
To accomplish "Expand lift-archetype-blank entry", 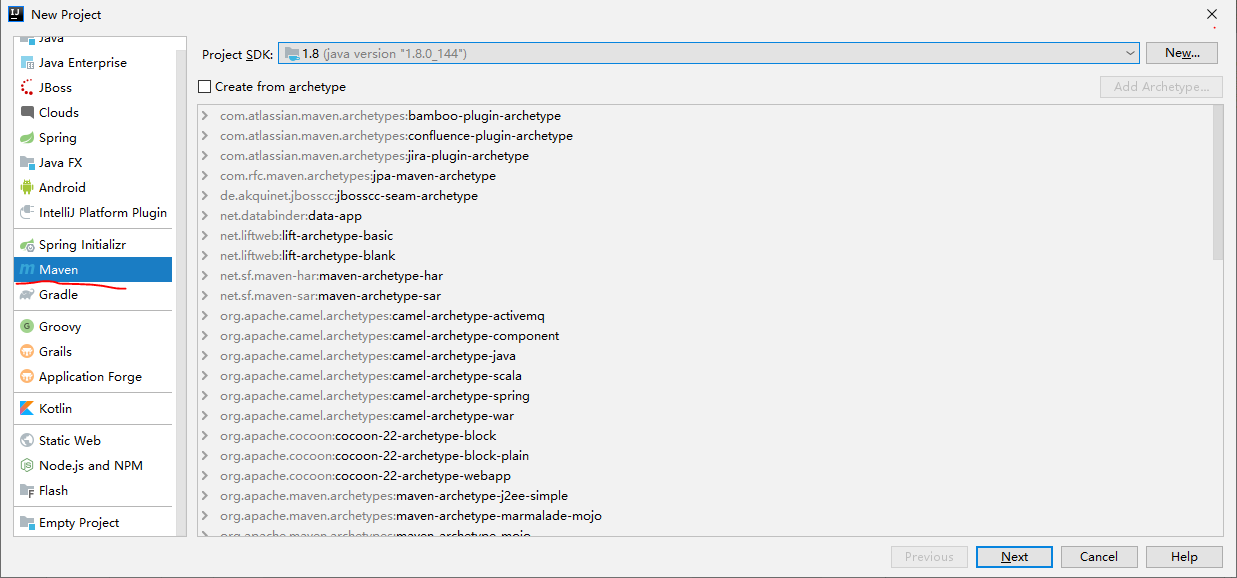I will 205,256.
